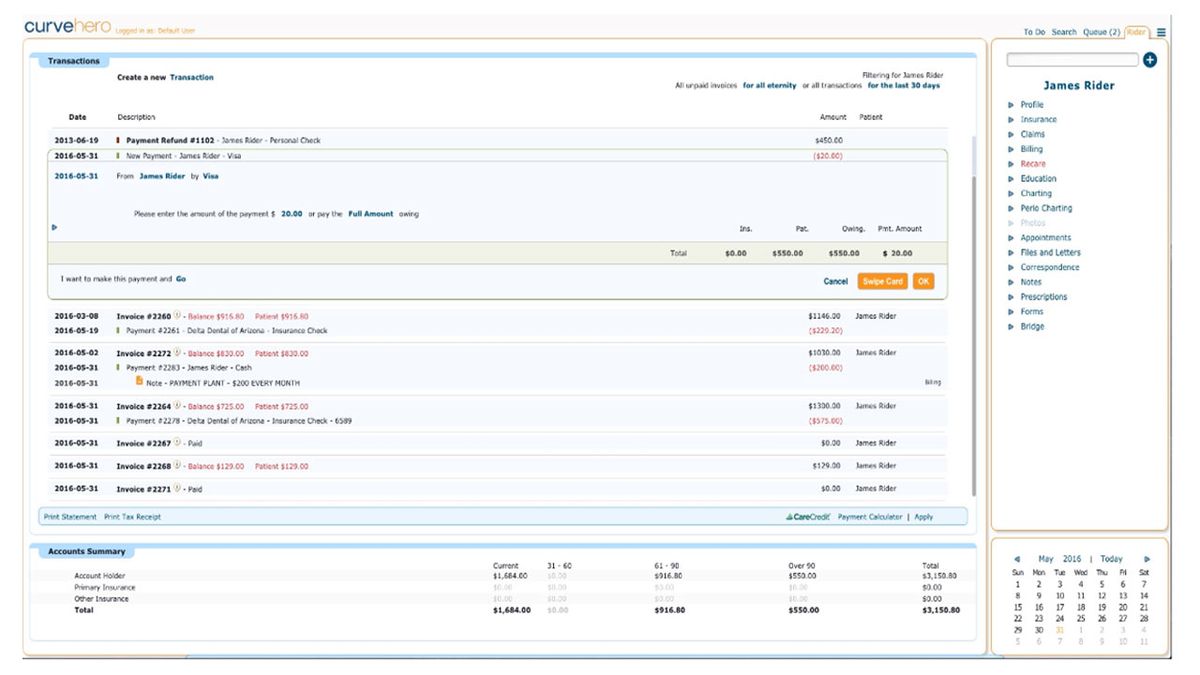Image resolution: width=1200 pixels, height=675 pixels.
Task: Edit payment amount 20.00 field
Action: click(x=292, y=214)
